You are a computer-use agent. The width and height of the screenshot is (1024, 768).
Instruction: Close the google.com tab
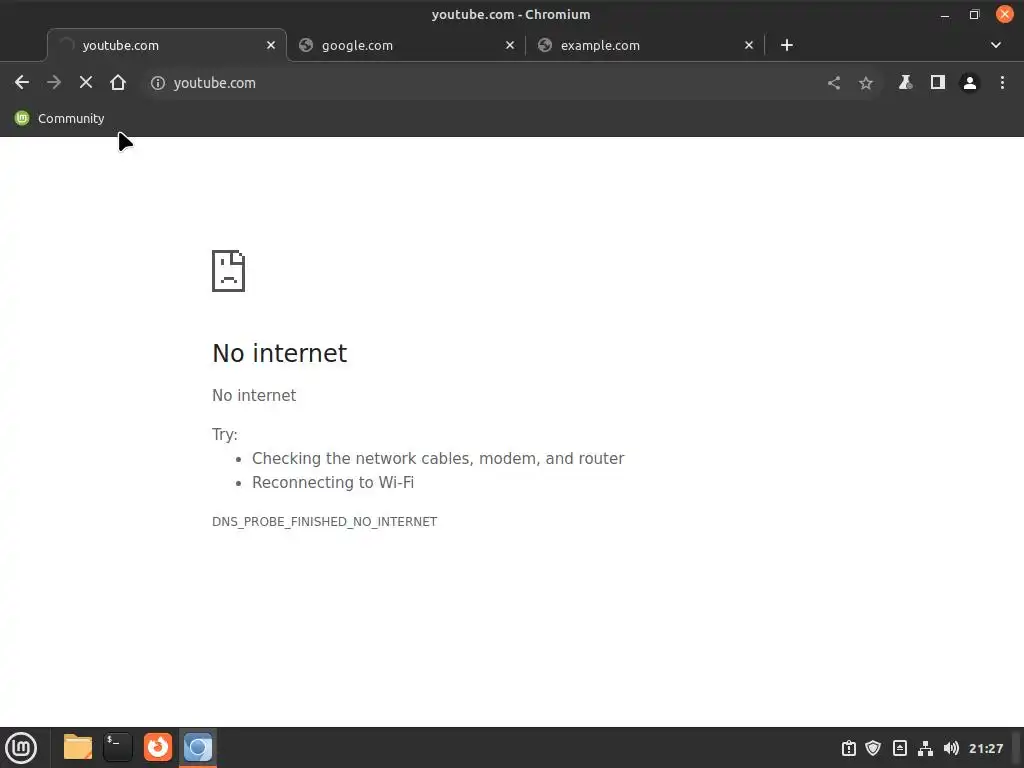pyautogui.click(x=510, y=45)
